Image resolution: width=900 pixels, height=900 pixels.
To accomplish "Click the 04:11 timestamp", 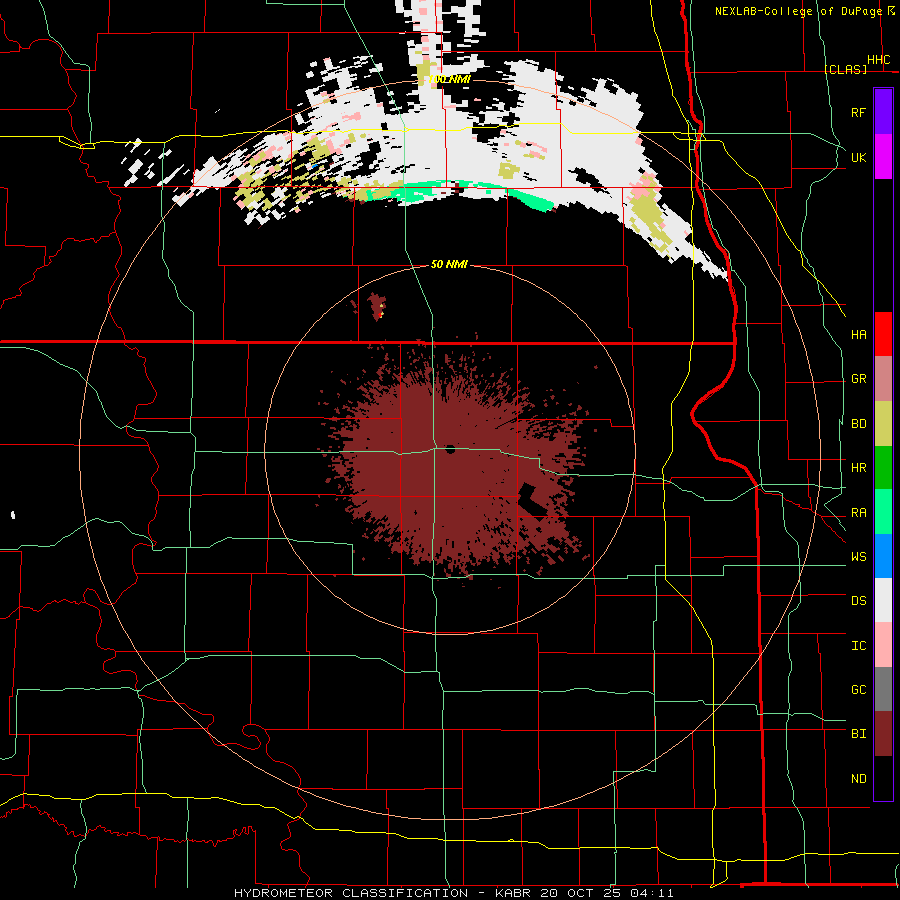I will pos(651,893).
